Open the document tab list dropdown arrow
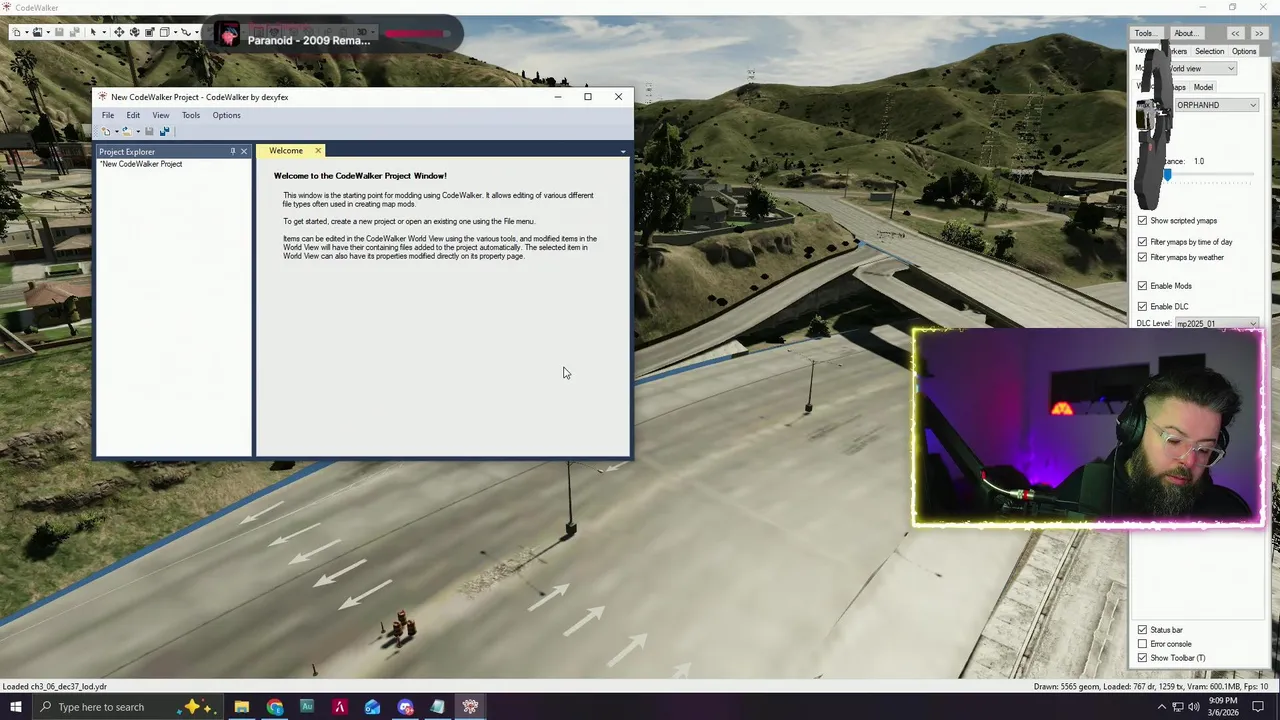 pyautogui.click(x=623, y=152)
